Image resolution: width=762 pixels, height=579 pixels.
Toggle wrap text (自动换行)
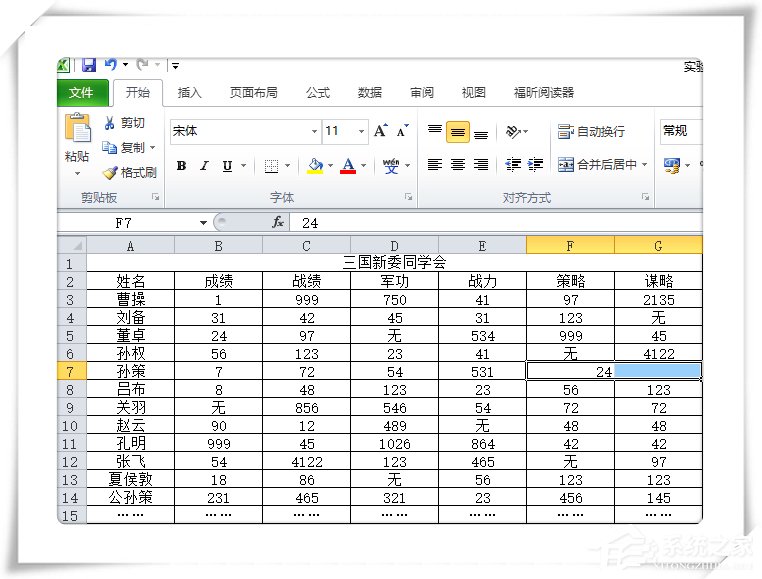pyautogui.click(x=591, y=131)
